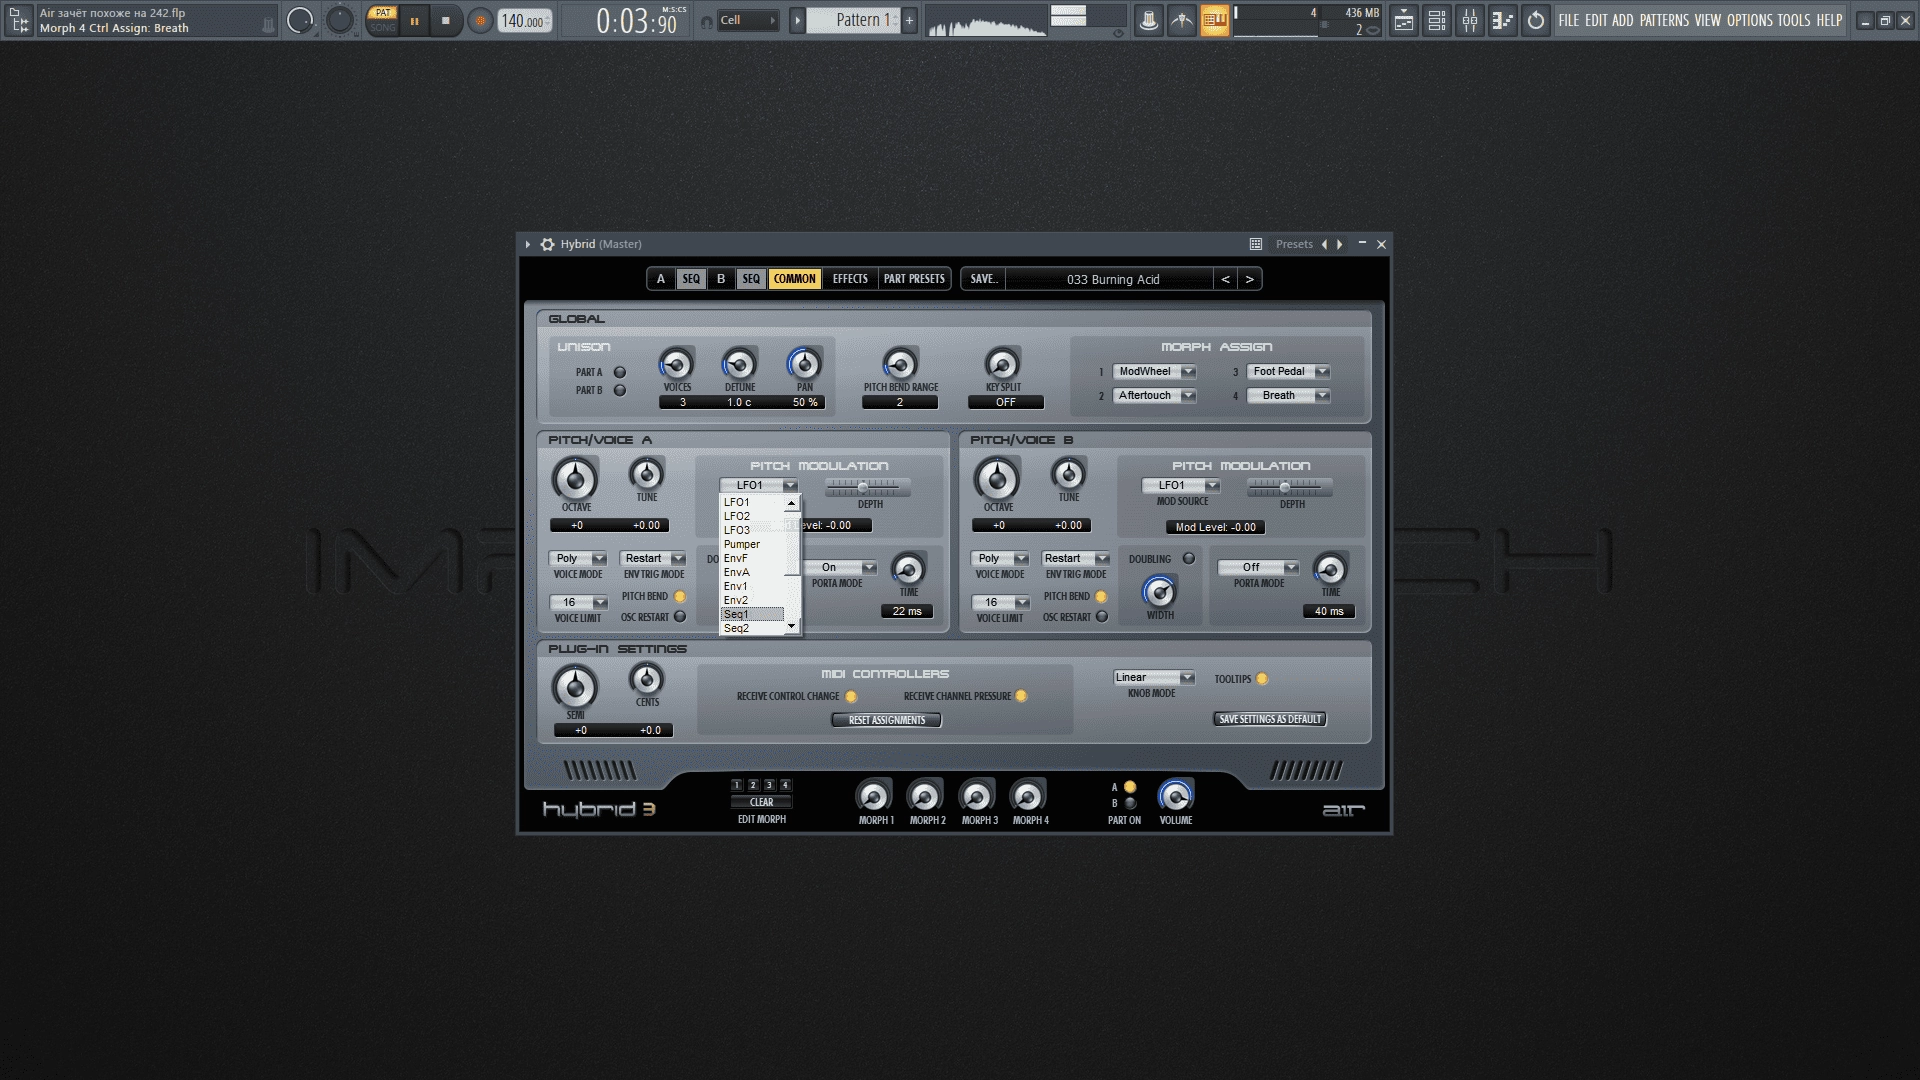Screen dimensions: 1920x1080
Task: Switch to part A tab
Action: click(660, 279)
